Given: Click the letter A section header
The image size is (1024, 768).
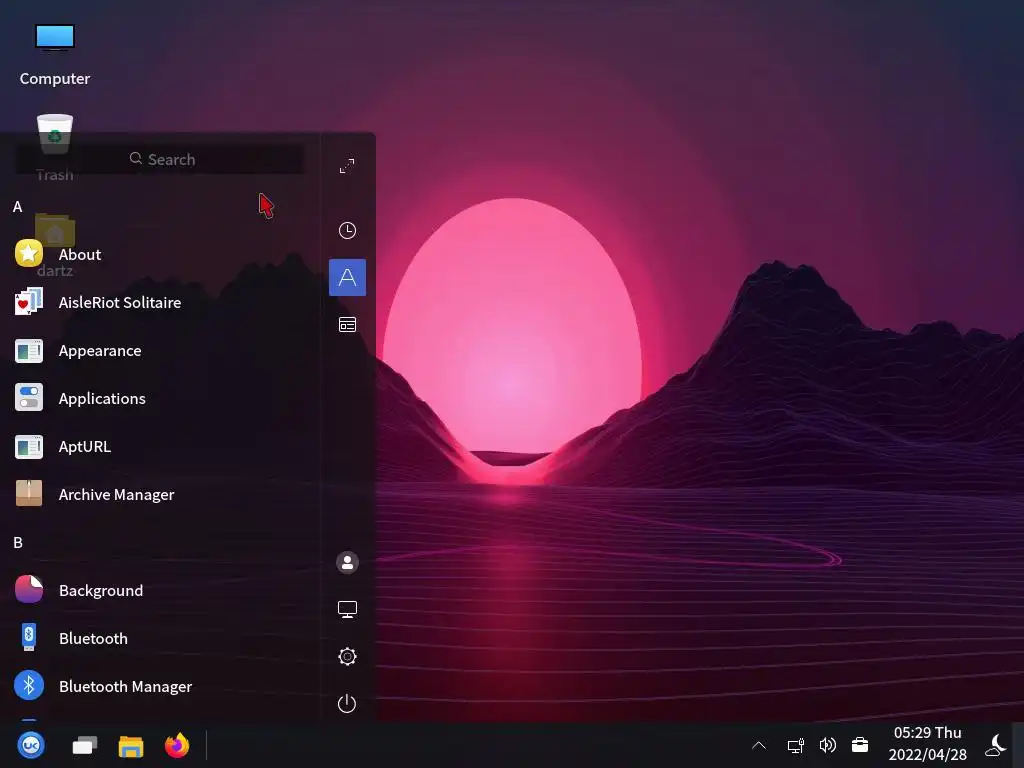Looking at the screenshot, I should point(18,207).
